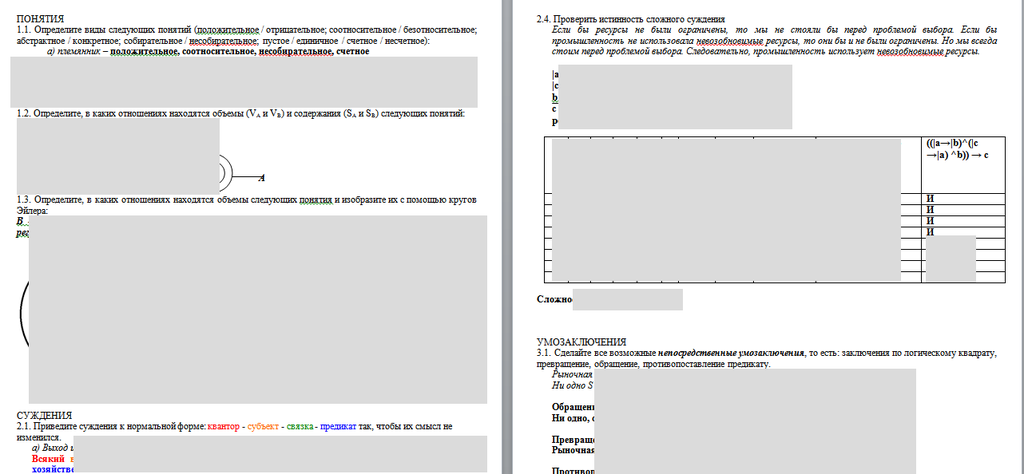Click the red word квантор
This screenshot has width=1024, height=474.
(224, 427)
